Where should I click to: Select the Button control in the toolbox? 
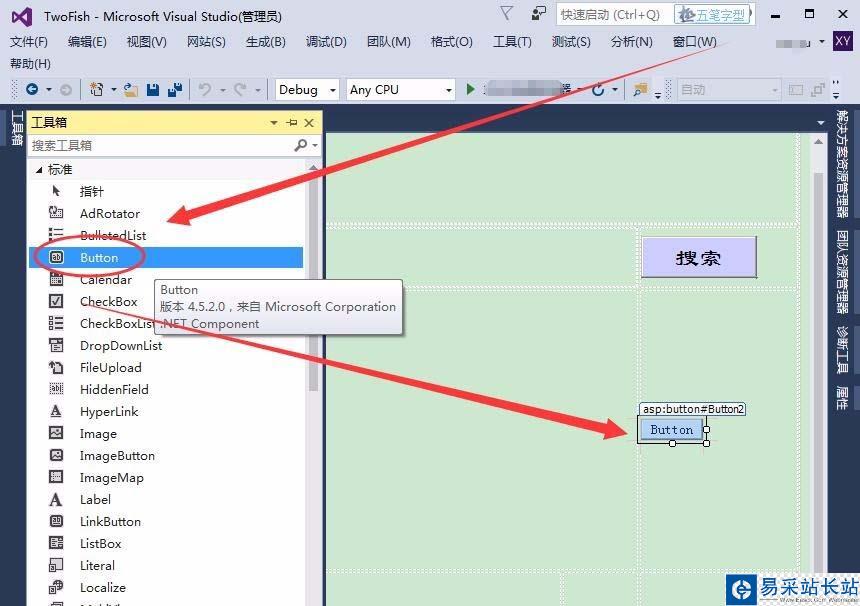pyautogui.click(x=166, y=257)
